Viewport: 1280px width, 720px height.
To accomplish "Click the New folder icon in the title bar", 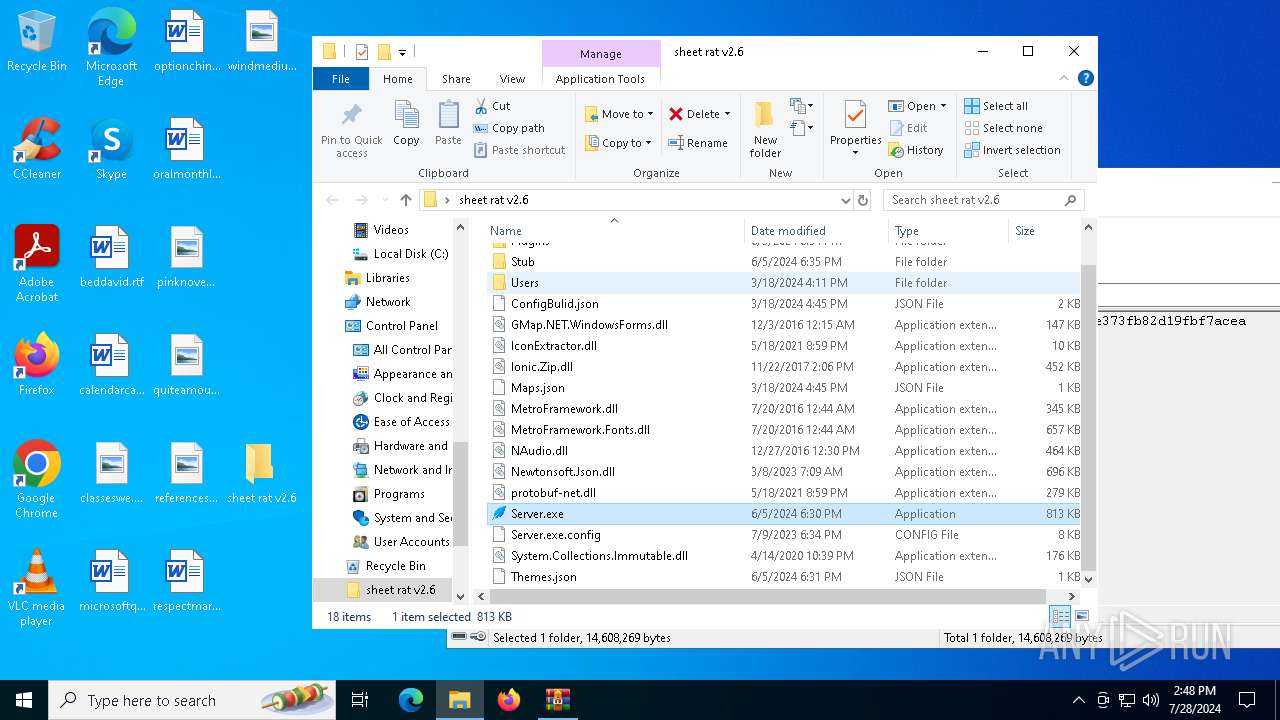I will (383, 52).
